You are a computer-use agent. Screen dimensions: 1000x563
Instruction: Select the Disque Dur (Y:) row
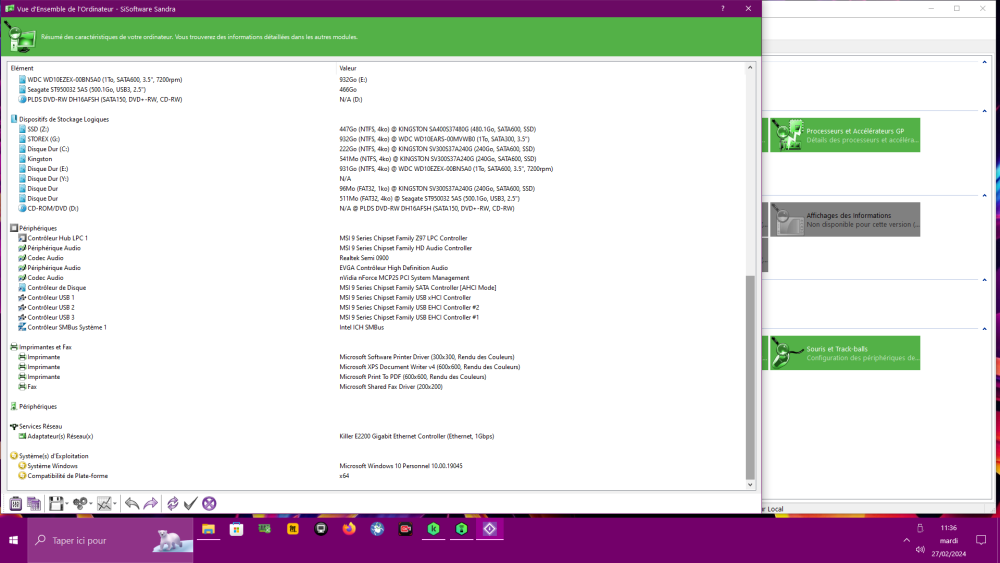coord(376,179)
